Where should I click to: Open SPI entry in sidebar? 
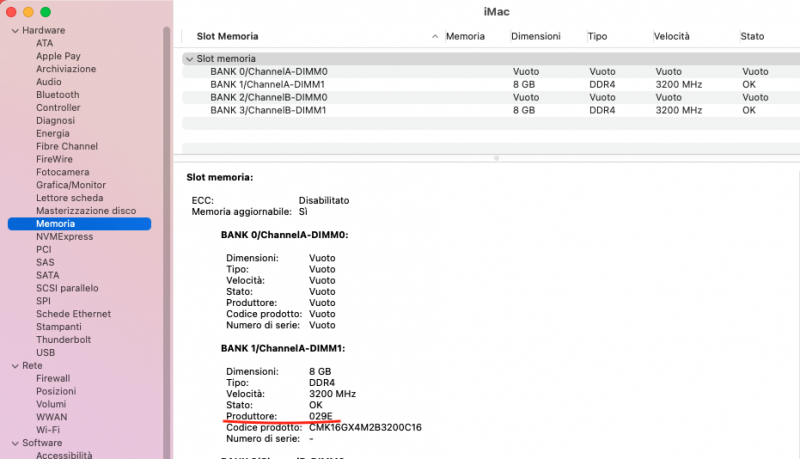point(43,301)
